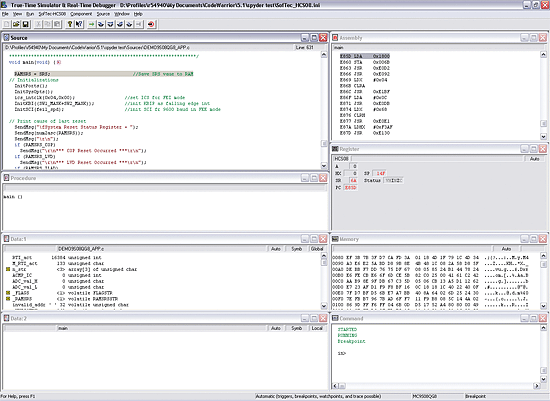The width and height of the screenshot is (550, 401).
Task: Click the Auto button in Register window
Action: pyautogui.click(x=535, y=159)
